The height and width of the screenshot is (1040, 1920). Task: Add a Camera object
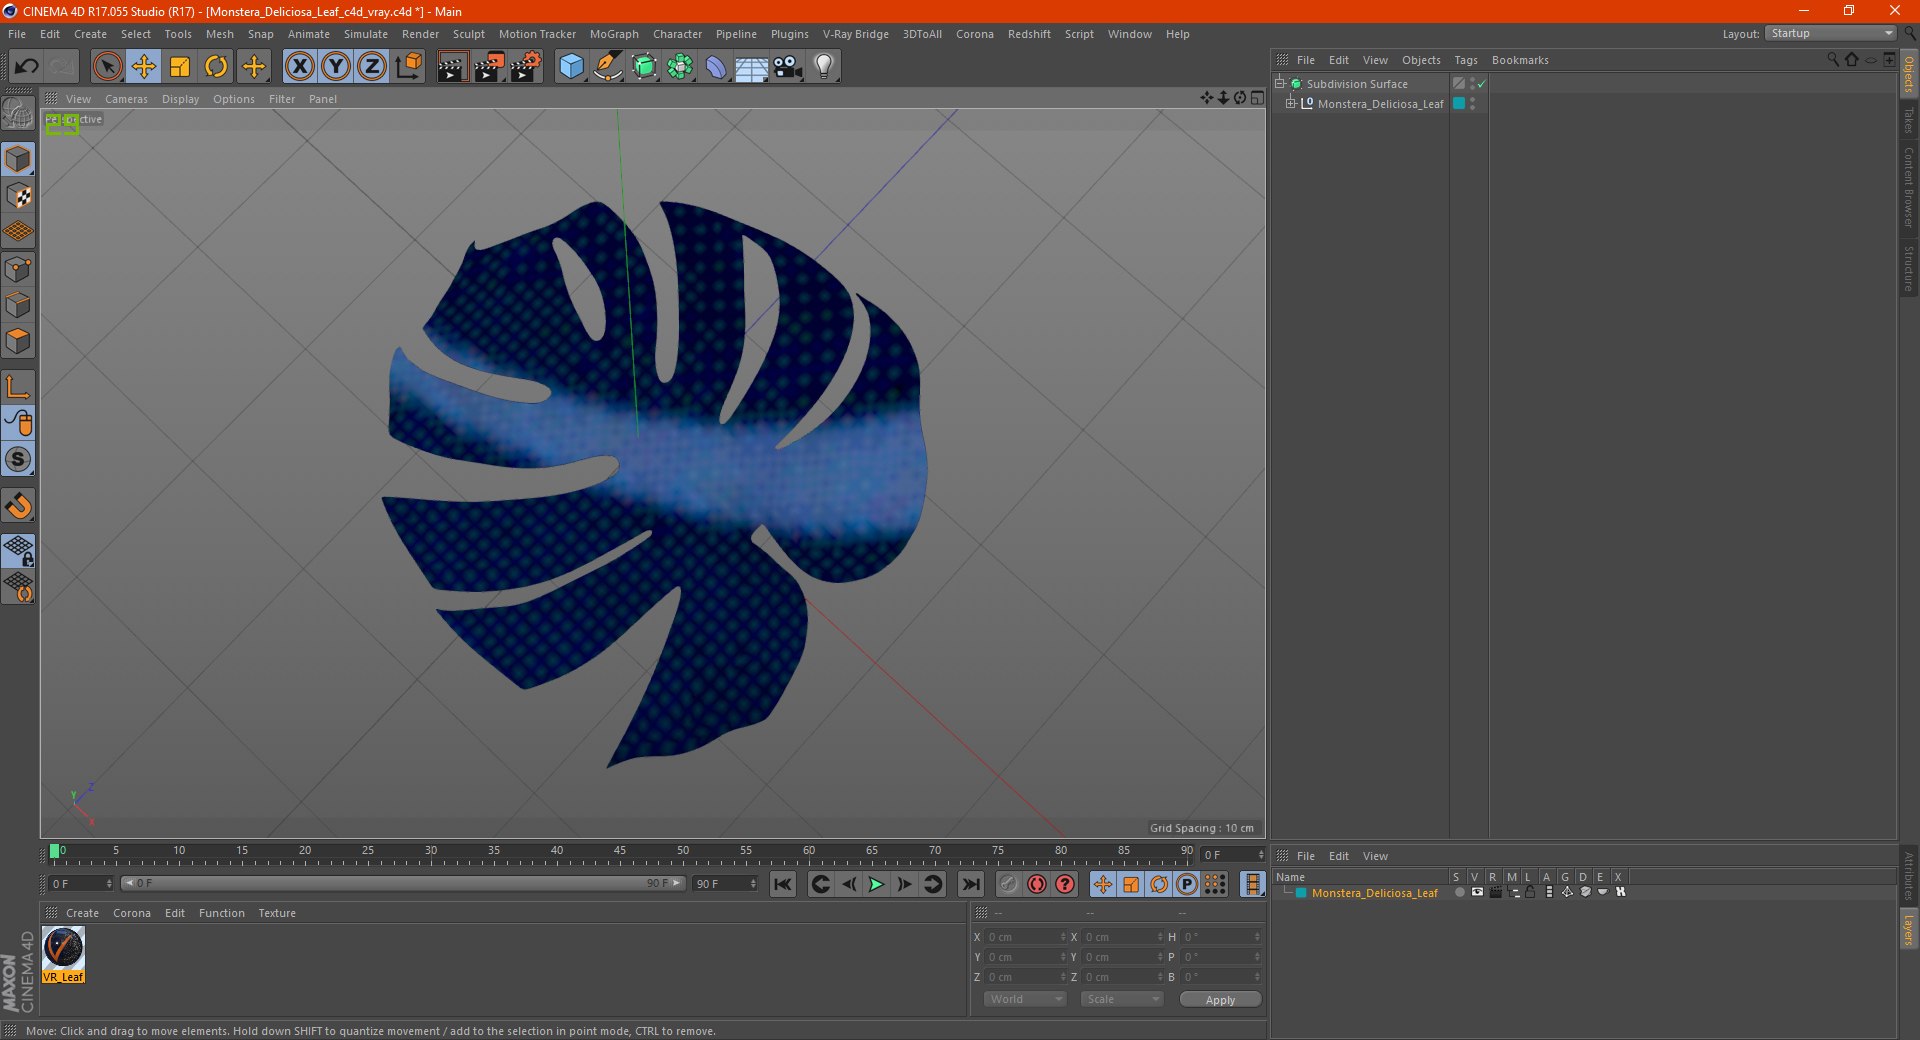(788, 67)
